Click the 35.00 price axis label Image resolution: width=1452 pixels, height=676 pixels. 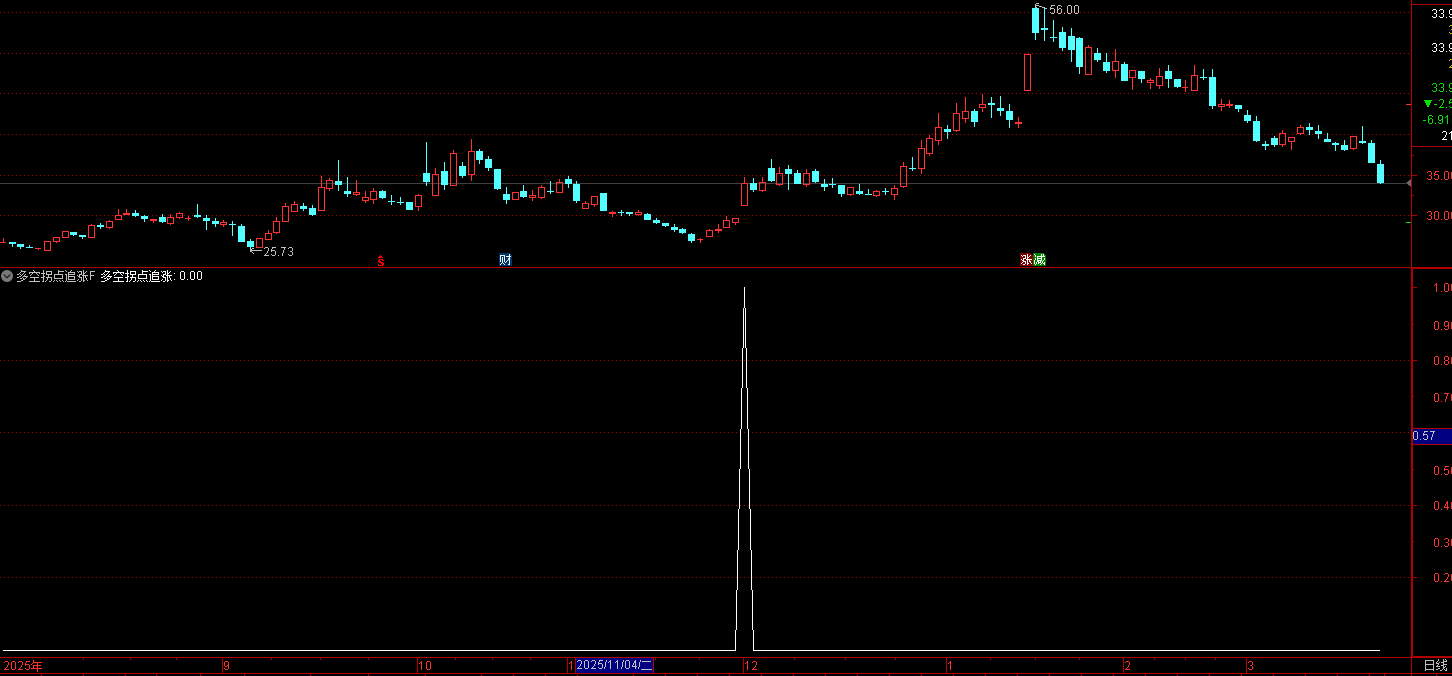(x=1438, y=176)
